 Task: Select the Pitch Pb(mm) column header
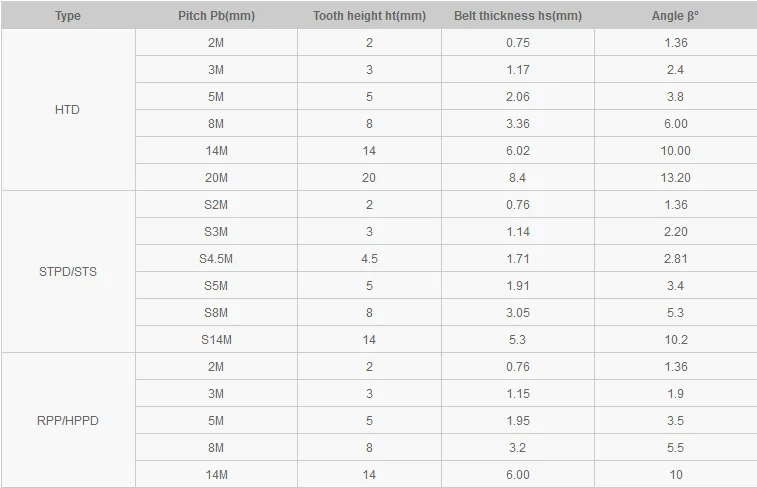pos(216,16)
